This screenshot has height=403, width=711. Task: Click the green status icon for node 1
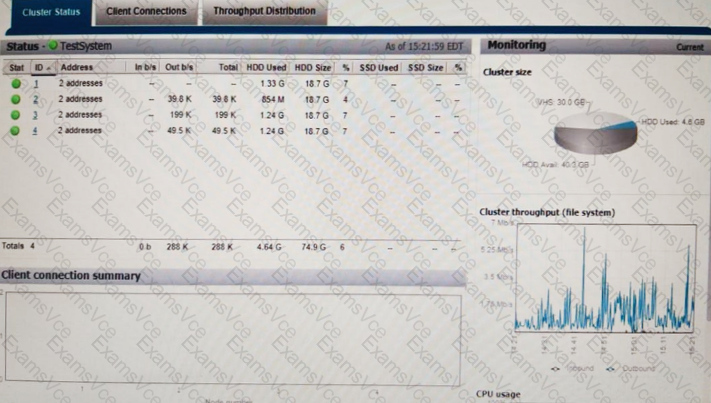point(16,84)
